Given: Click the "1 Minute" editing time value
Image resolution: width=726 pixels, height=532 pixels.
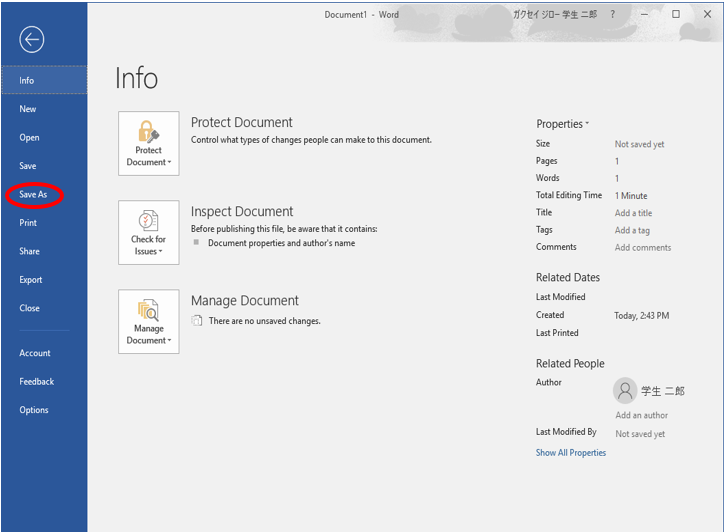Looking at the screenshot, I should (631, 196).
